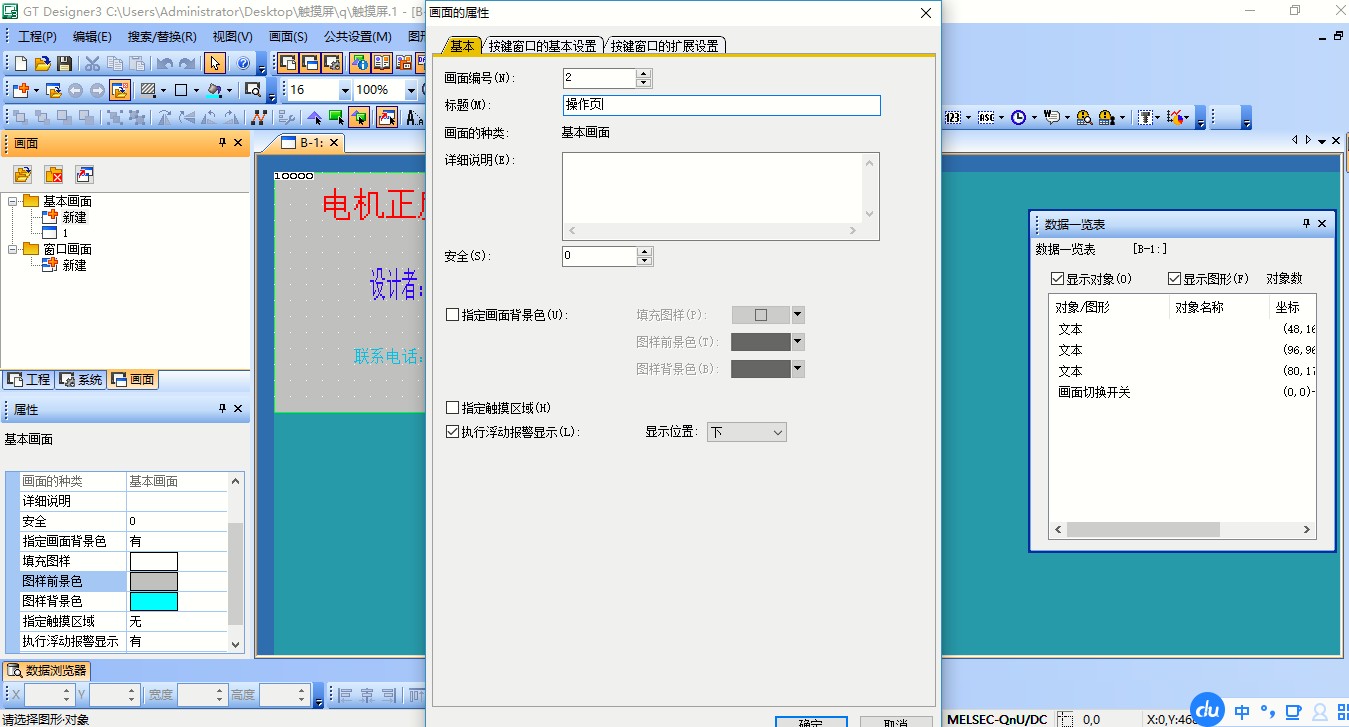Open the 视图(V) menu
The image size is (1349, 727).
232,37
